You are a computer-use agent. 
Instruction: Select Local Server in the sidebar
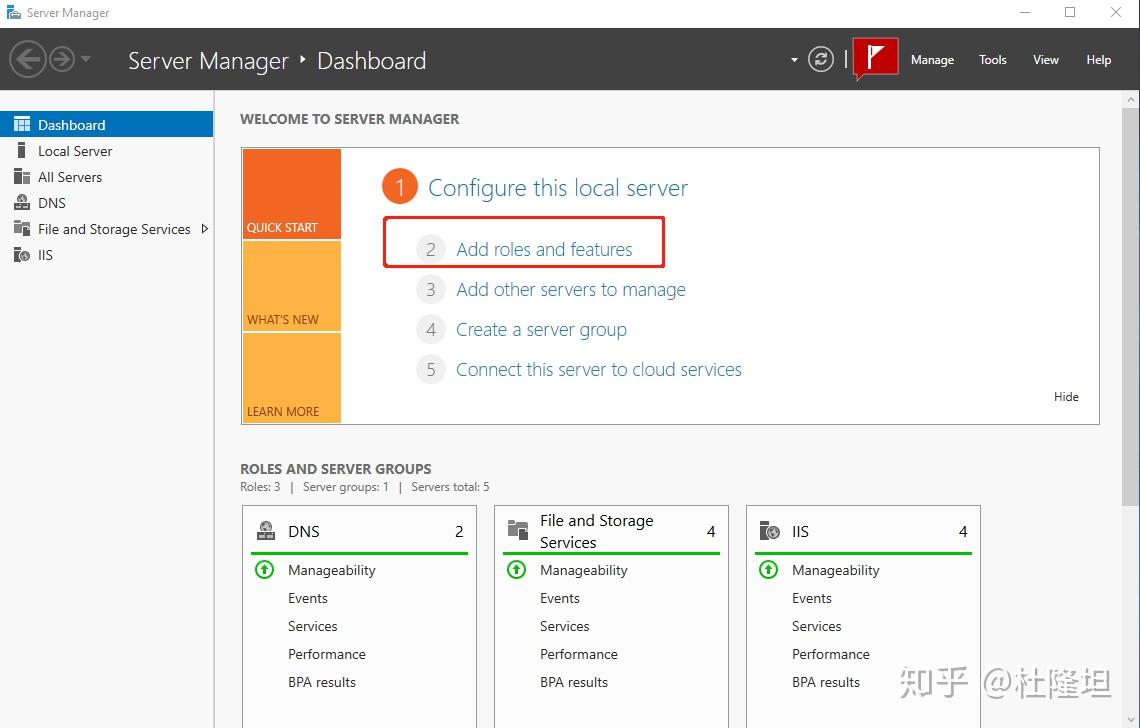pyautogui.click(x=106, y=151)
